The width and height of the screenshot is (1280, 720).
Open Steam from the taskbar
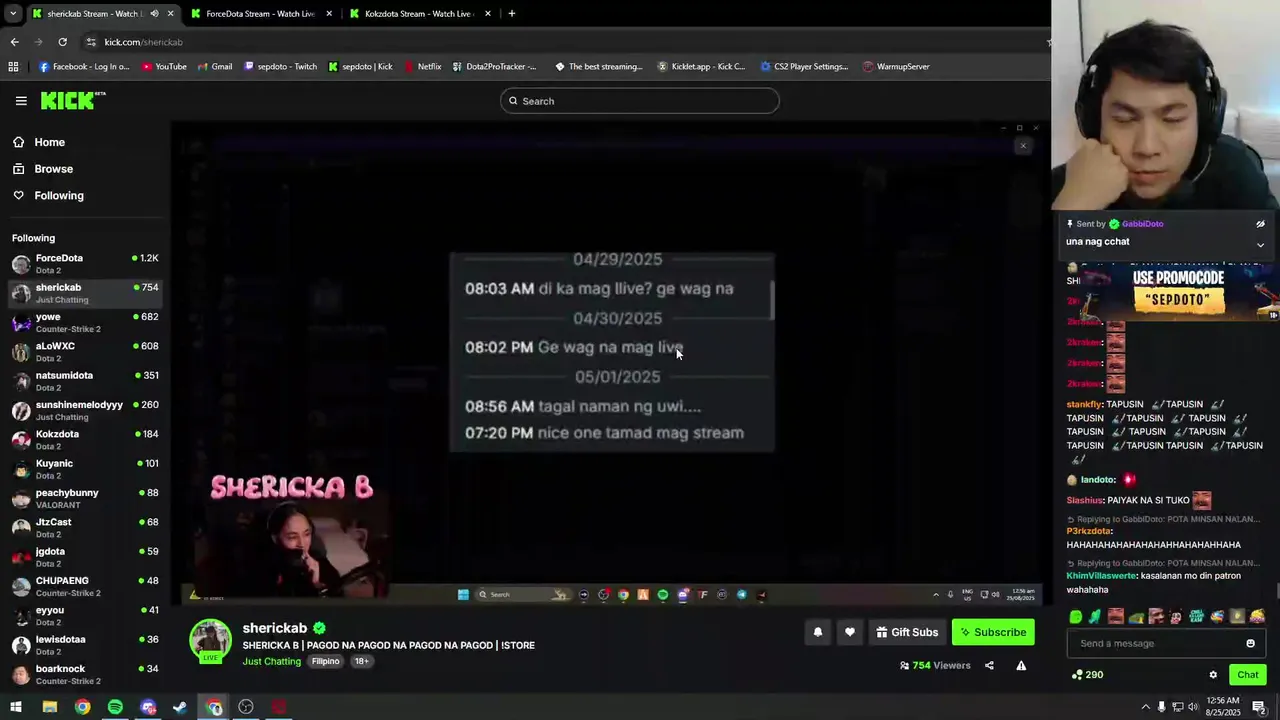click(x=180, y=707)
